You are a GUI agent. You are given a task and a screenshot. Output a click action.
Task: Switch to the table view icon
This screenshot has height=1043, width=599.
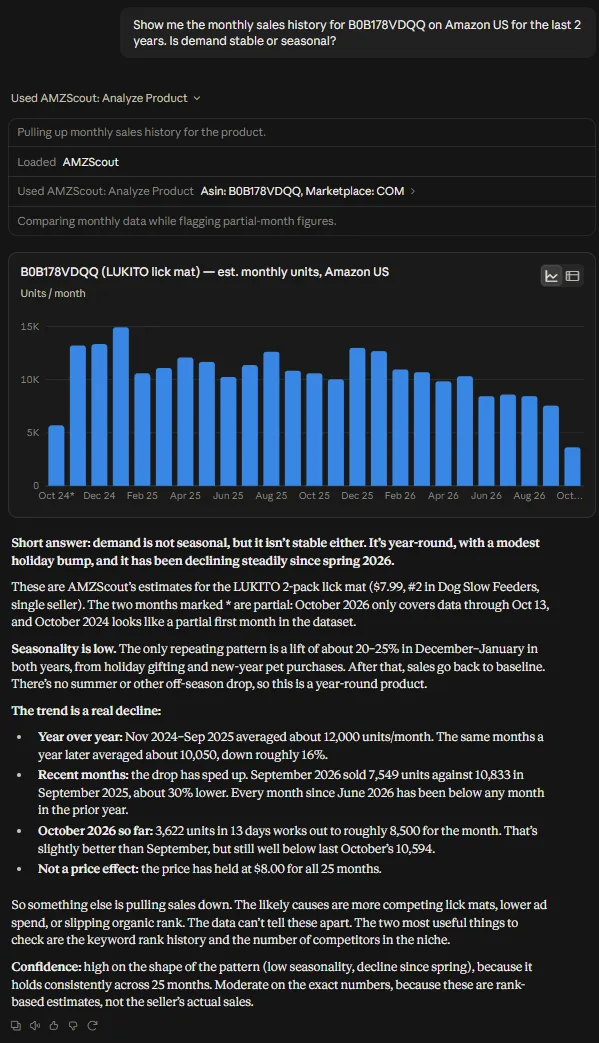click(x=572, y=276)
